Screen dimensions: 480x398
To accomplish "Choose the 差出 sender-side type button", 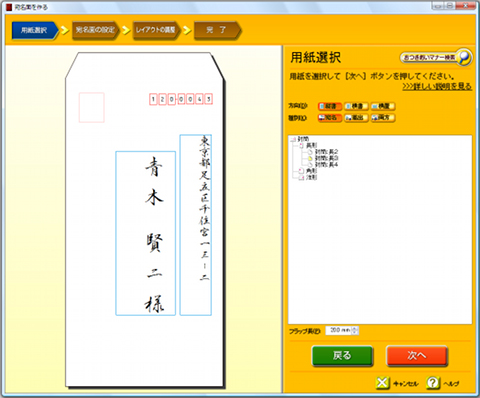I will (x=356, y=118).
